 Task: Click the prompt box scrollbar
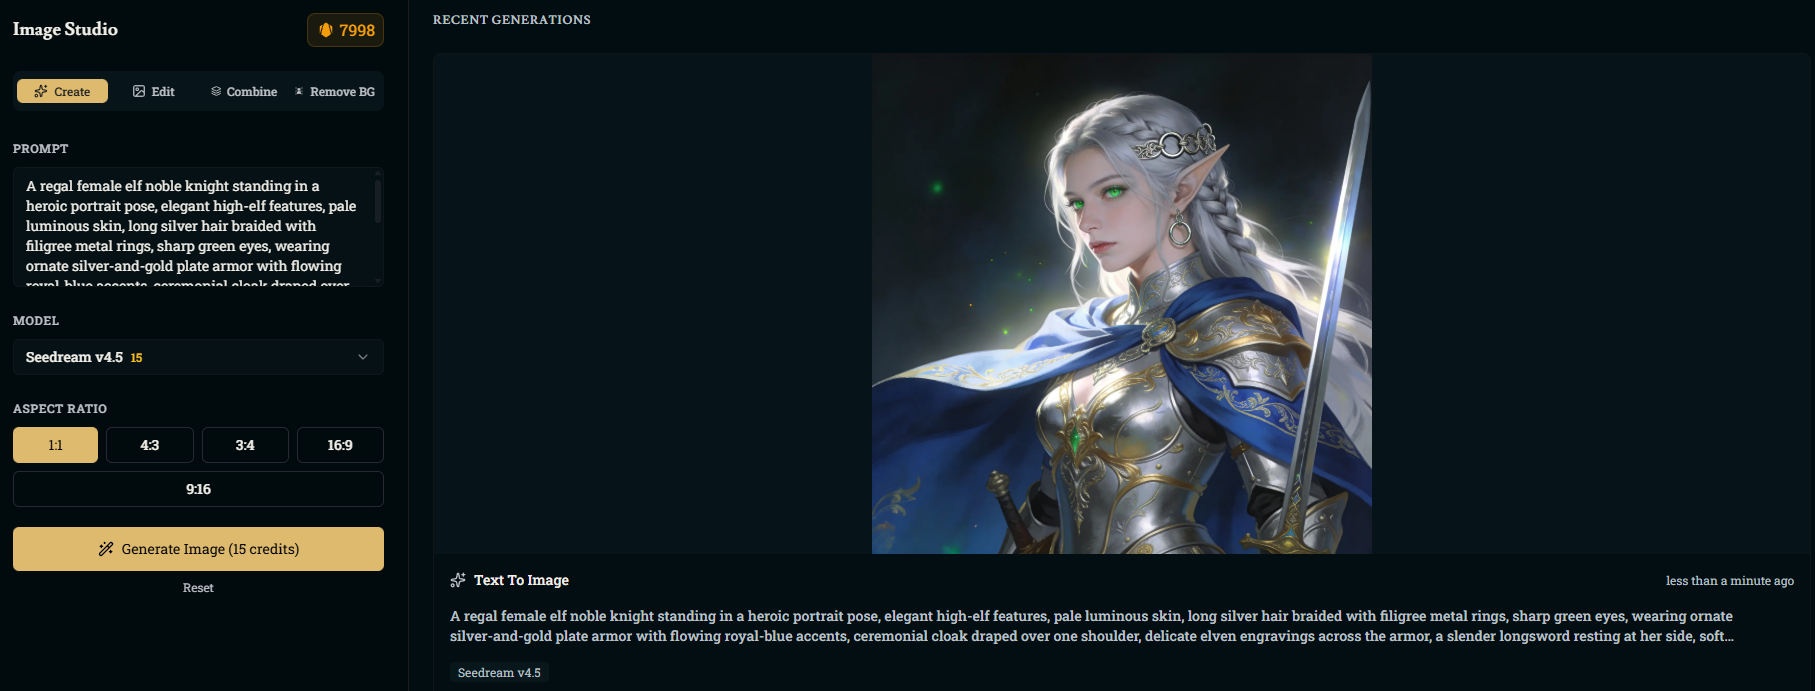point(378,200)
